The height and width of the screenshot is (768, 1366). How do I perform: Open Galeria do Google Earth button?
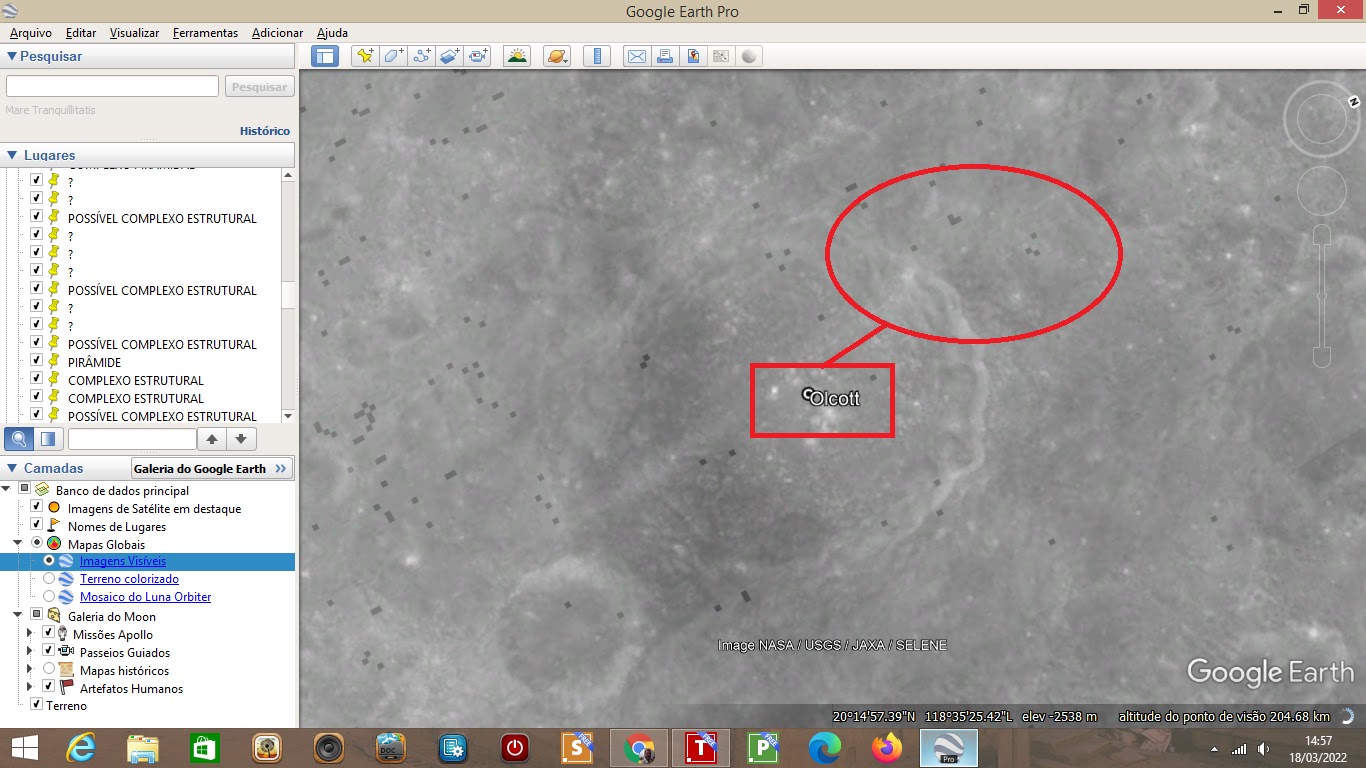pyautogui.click(x=212, y=468)
